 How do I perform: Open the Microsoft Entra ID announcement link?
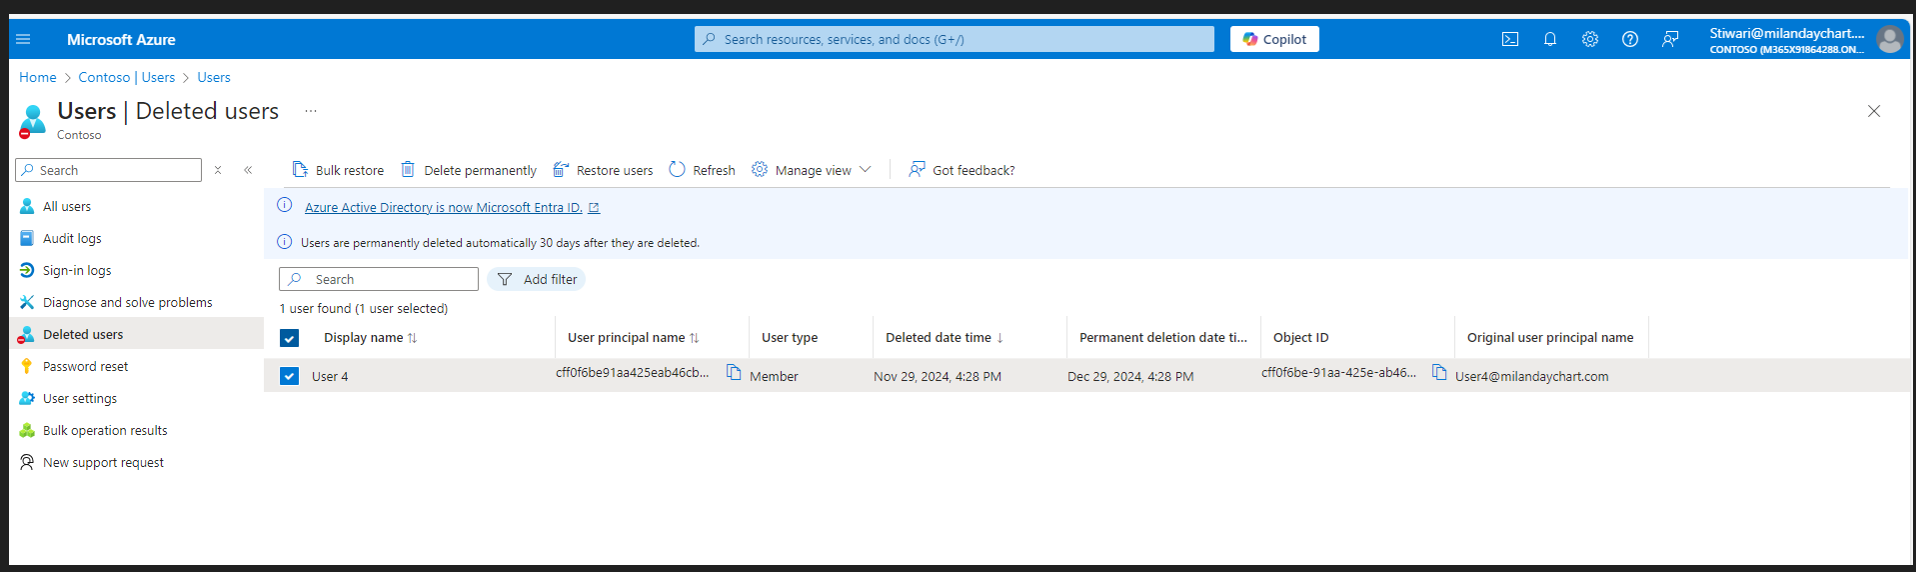[x=443, y=207]
